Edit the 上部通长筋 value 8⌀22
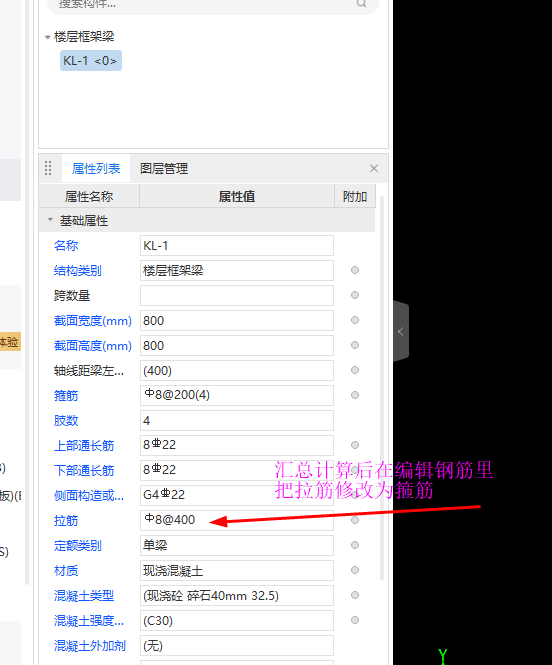The image size is (552, 665). pyautogui.click(x=237, y=445)
